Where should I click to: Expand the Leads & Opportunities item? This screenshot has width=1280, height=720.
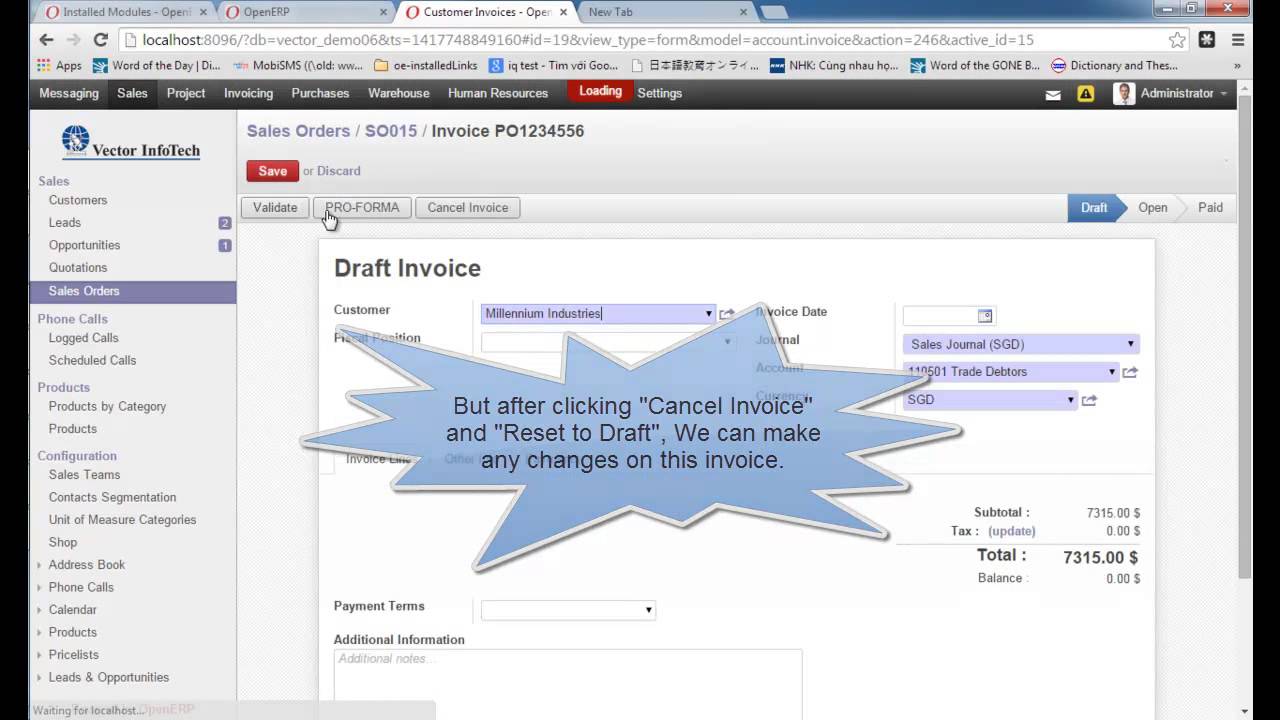pyautogui.click(x=108, y=677)
